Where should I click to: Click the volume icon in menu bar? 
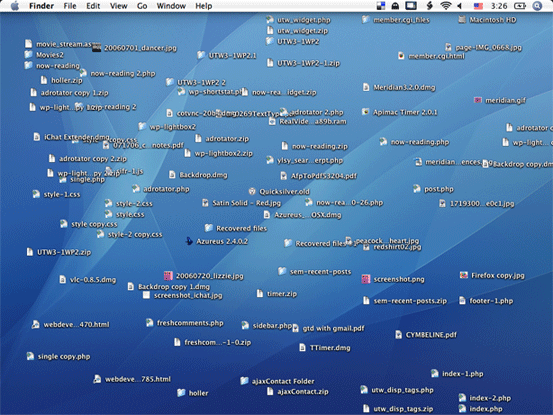(460, 6)
